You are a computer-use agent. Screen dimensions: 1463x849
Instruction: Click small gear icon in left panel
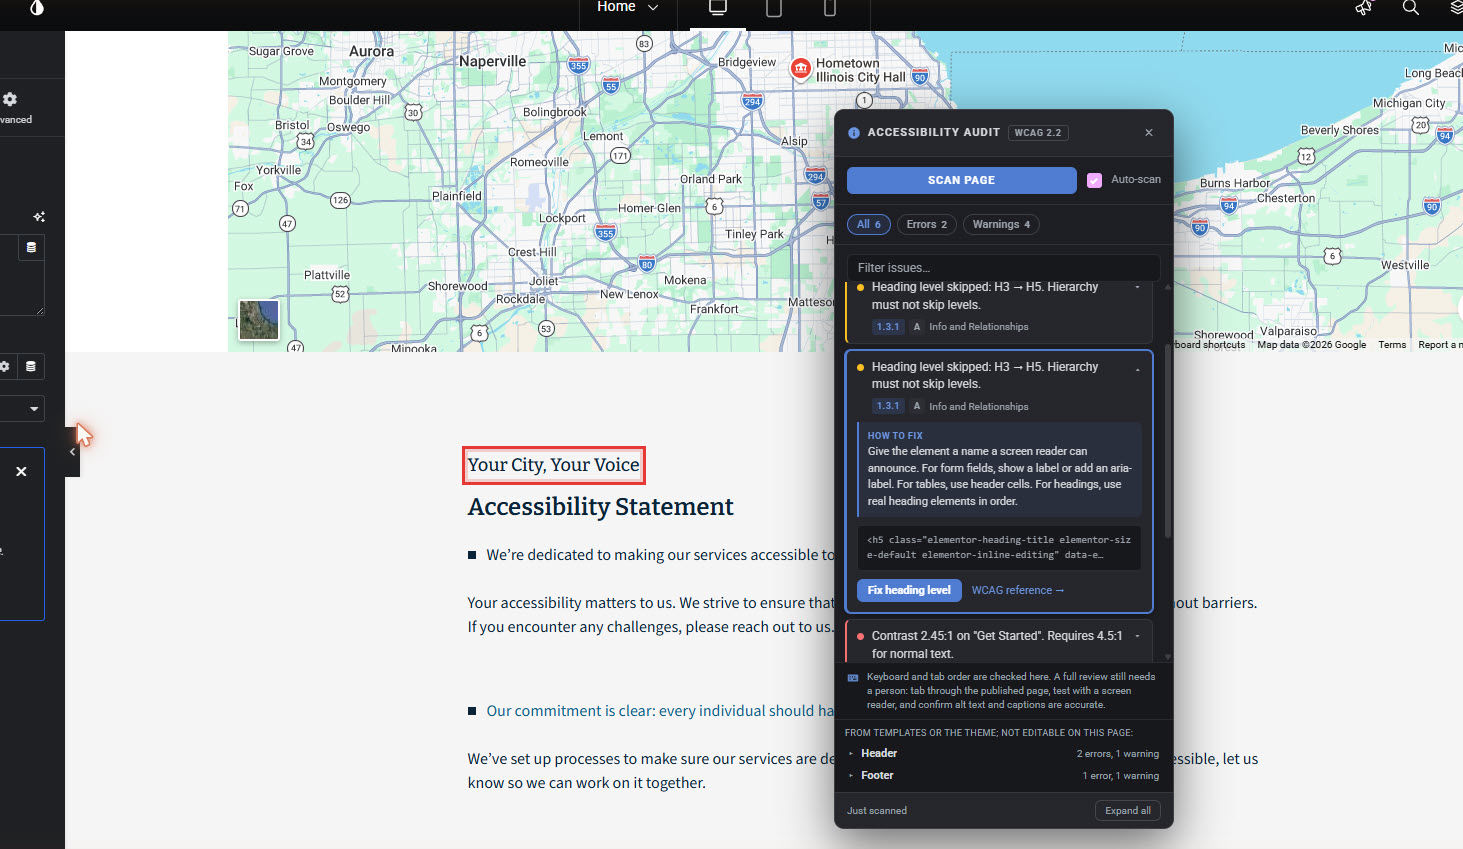pos(5,366)
